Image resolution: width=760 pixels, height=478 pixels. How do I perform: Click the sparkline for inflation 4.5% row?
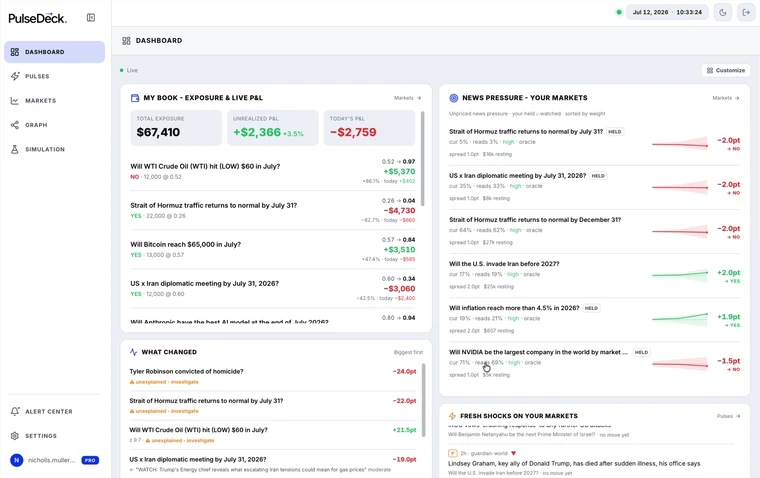(680, 318)
